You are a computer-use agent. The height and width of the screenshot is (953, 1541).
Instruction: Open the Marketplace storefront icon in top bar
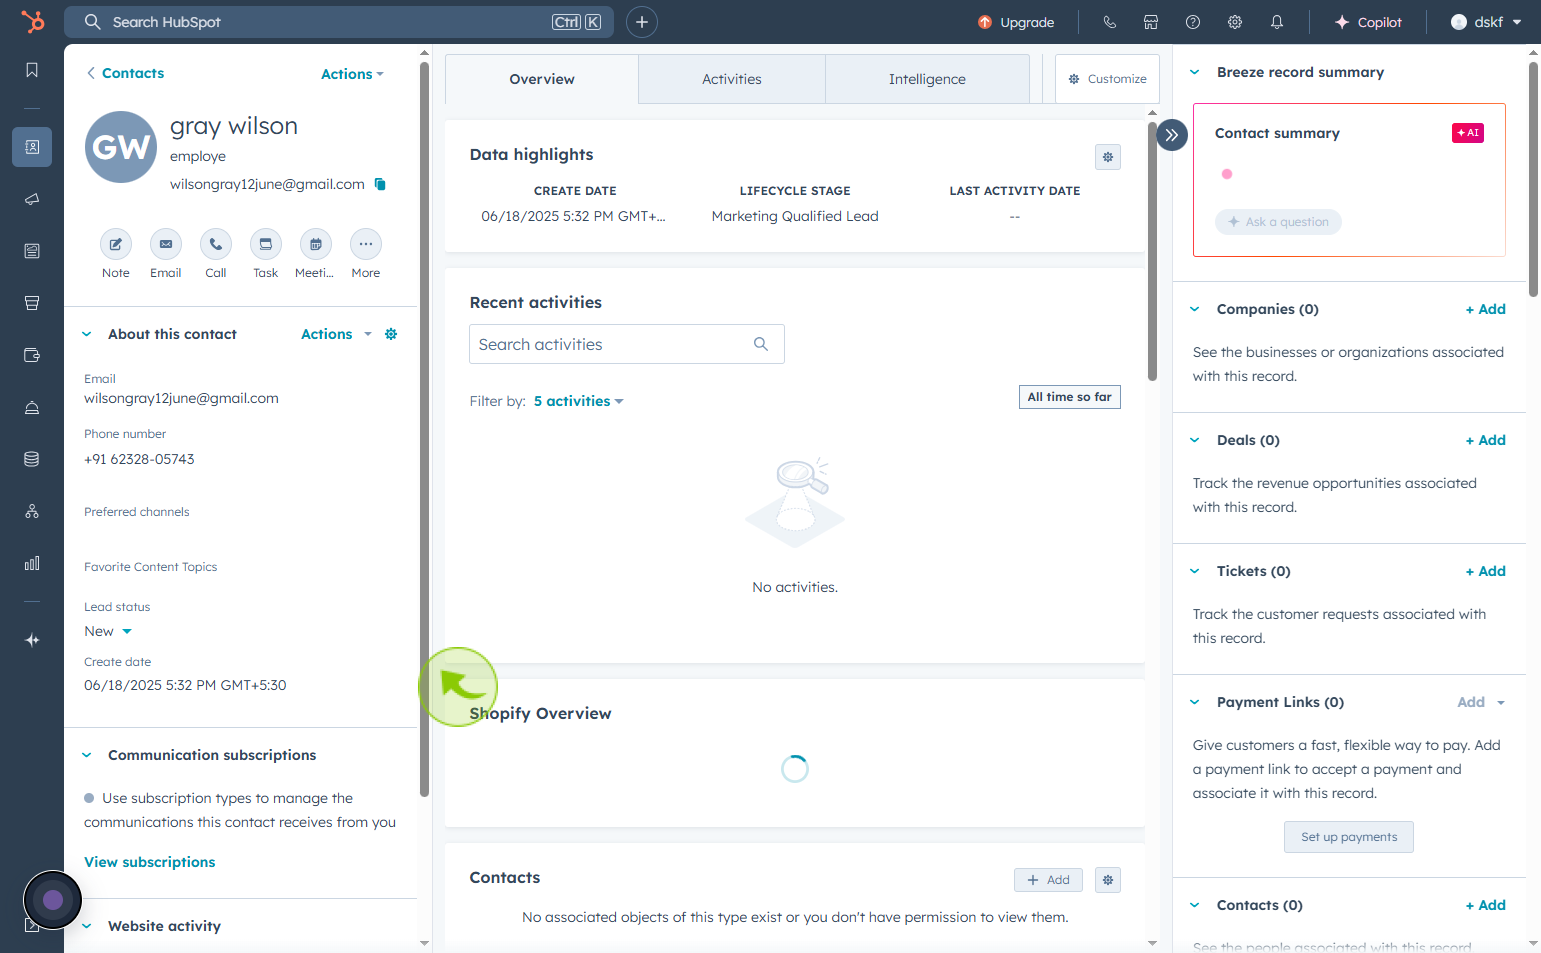tap(1151, 22)
